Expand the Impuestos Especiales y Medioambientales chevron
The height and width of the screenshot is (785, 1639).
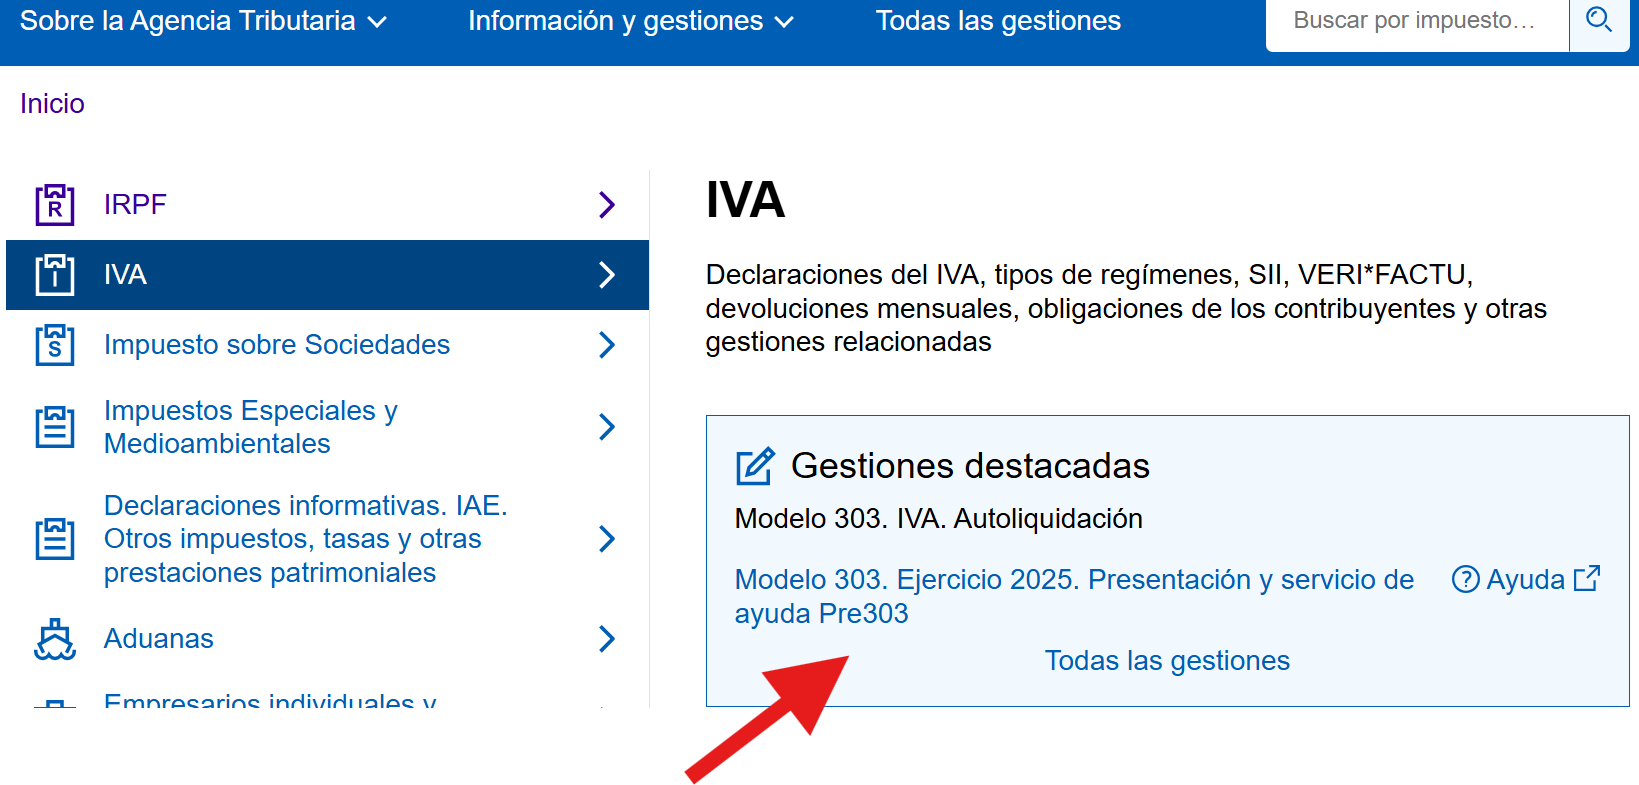pyautogui.click(x=607, y=427)
